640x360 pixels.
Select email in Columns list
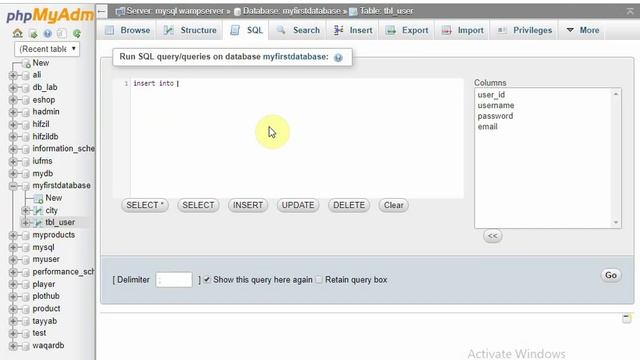(x=487, y=127)
